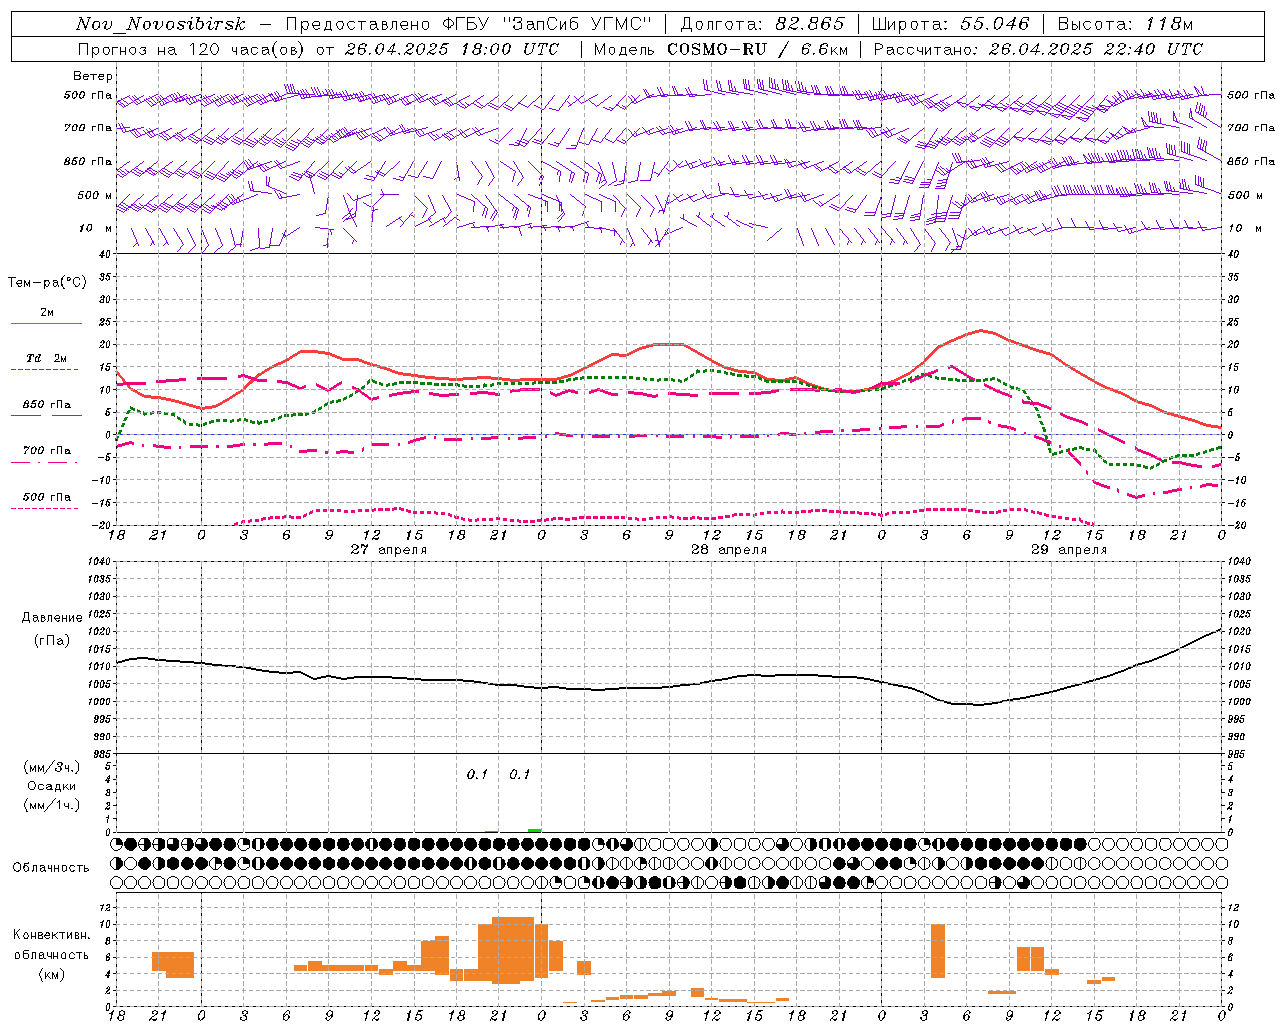Screen dimensions: 1280x1024
Task: Select the 'Предоставлено ФГБУ "ЗапСиб УГМС"' provider text
Action: tap(469, 24)
